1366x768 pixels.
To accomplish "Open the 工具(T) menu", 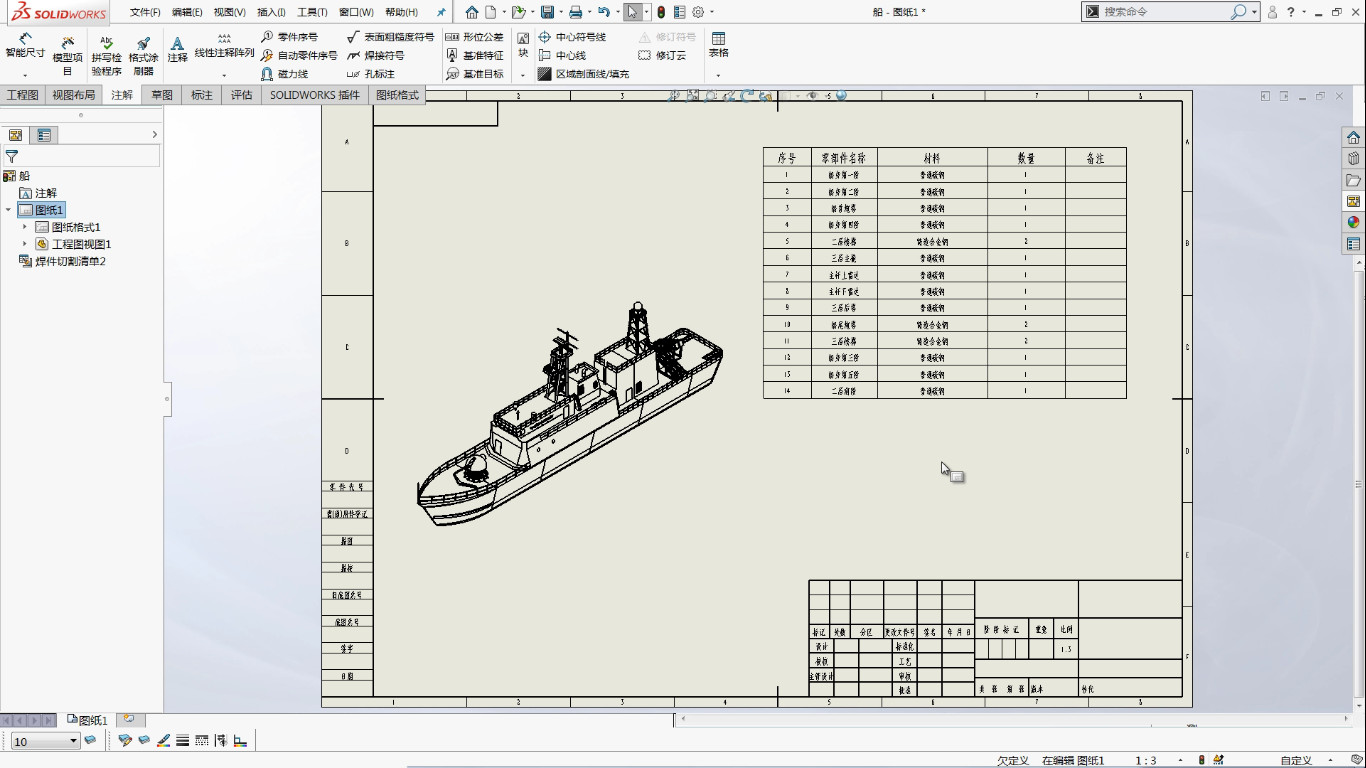I will coord(312,12).
